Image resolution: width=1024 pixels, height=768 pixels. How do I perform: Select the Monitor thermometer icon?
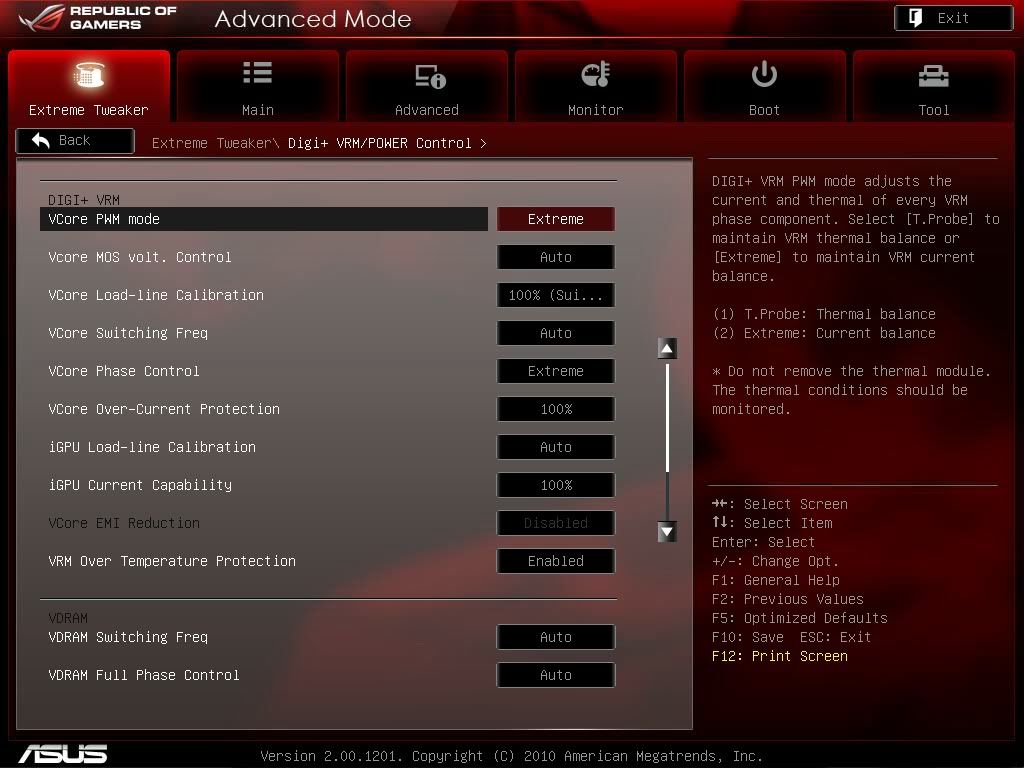pos(595,75)
